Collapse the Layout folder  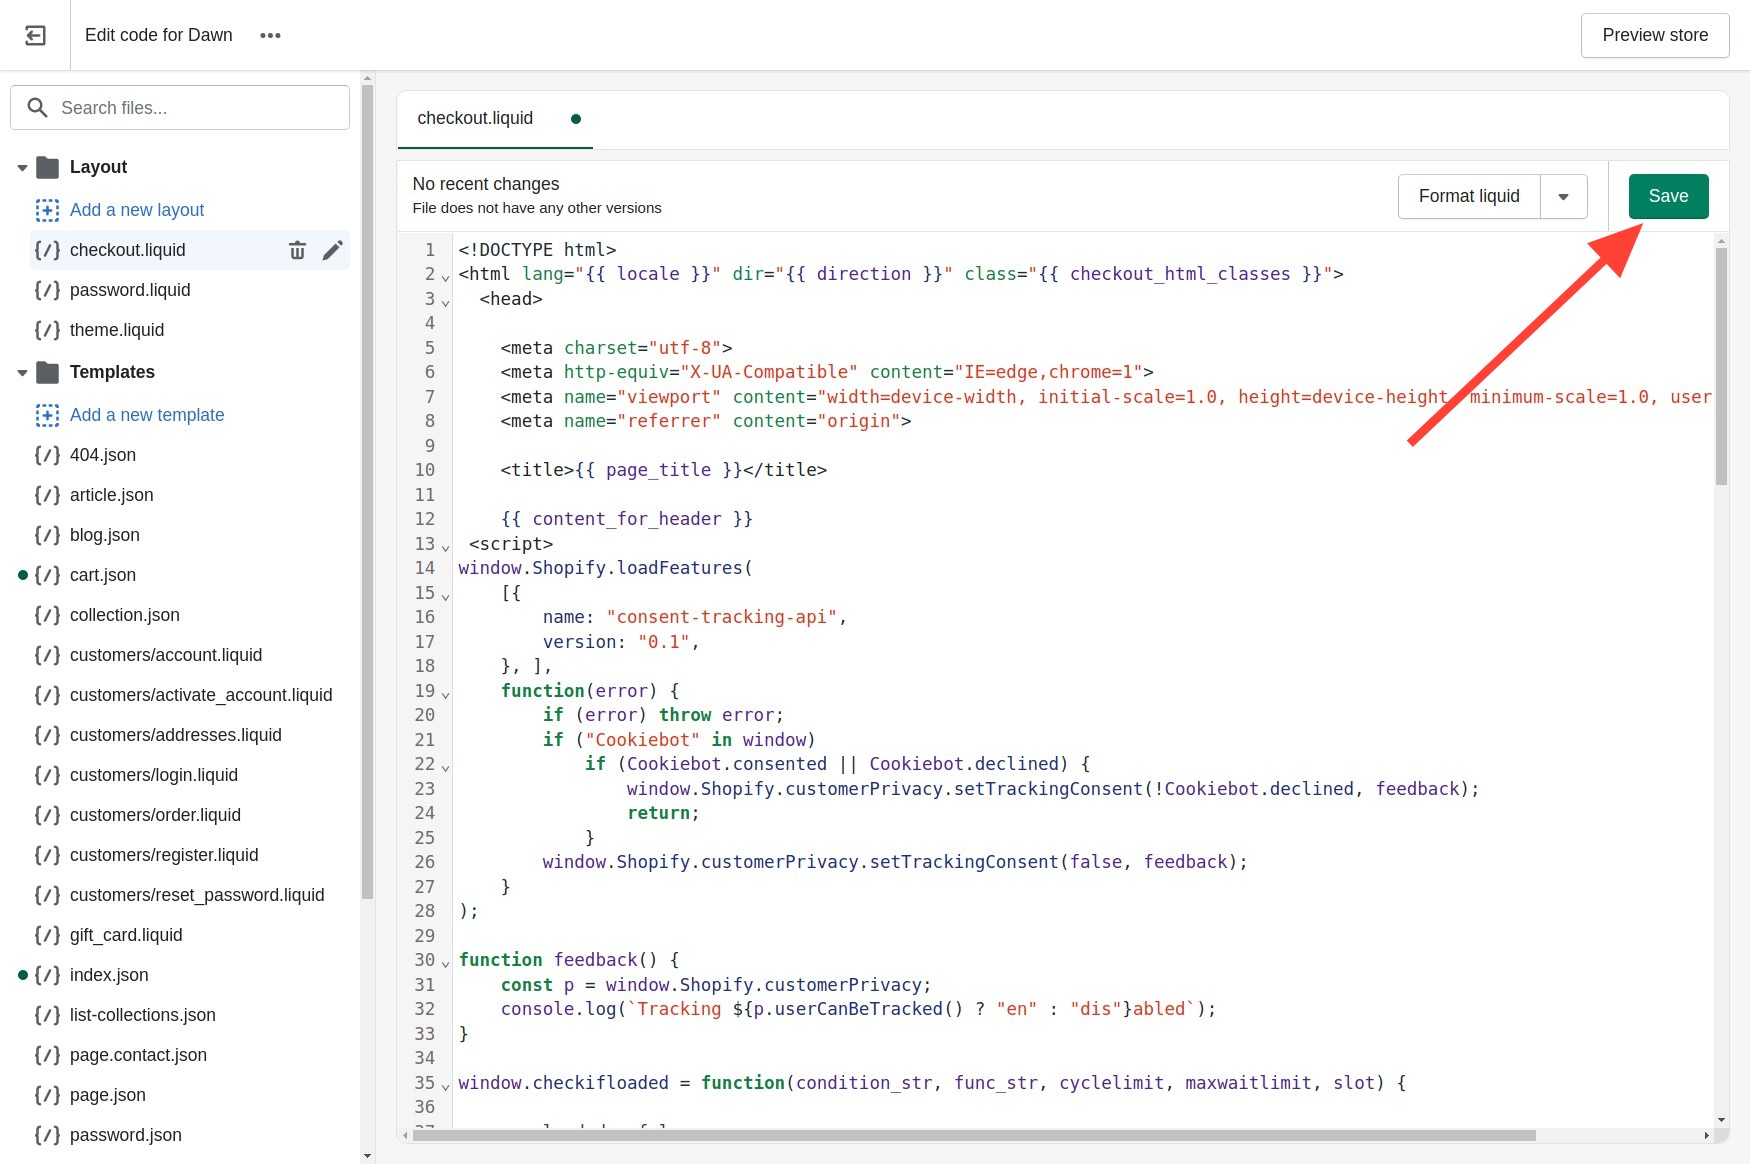[22, 167]
